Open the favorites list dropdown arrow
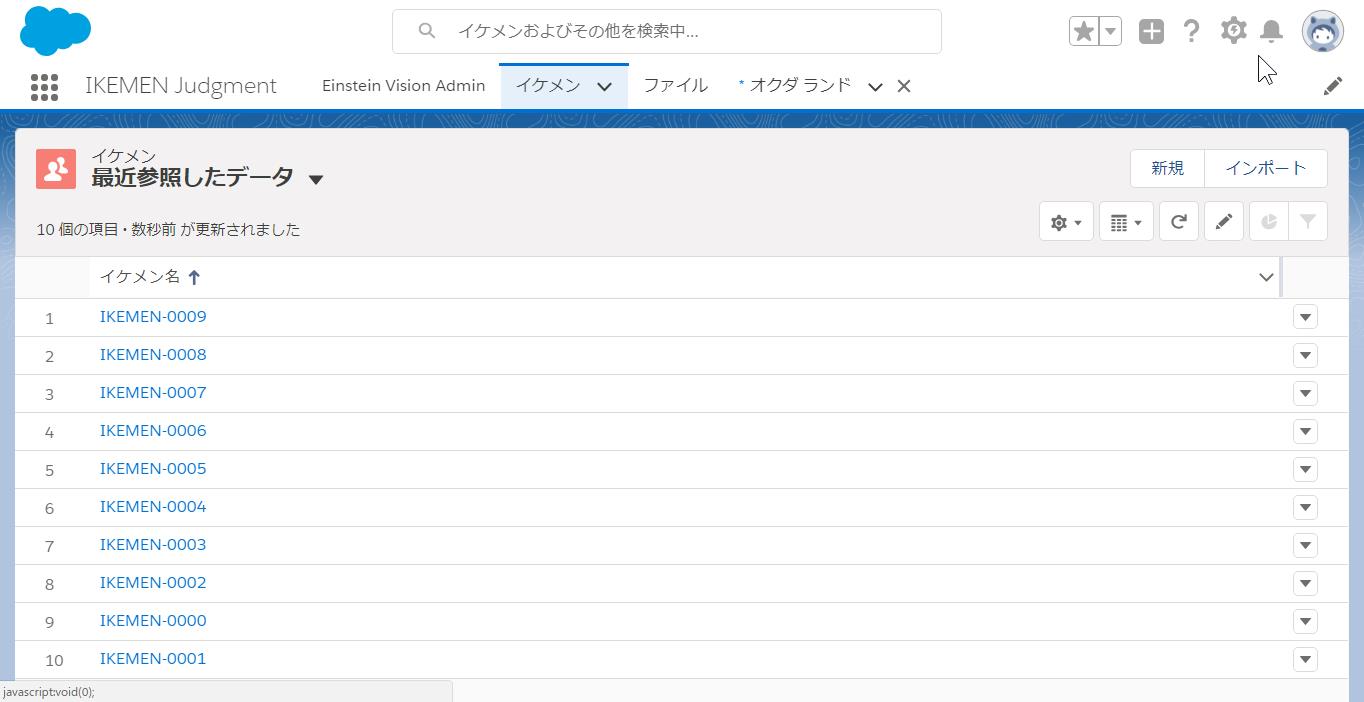 (x=1110, y=31)
